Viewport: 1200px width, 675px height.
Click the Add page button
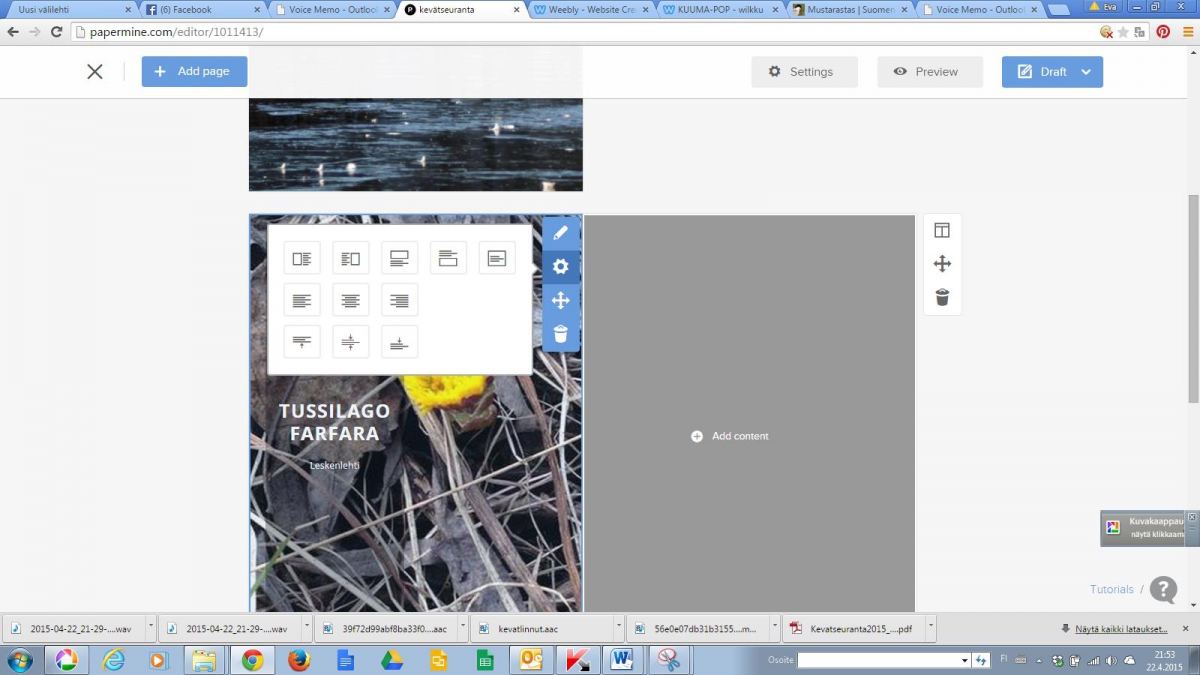(194, 72)
